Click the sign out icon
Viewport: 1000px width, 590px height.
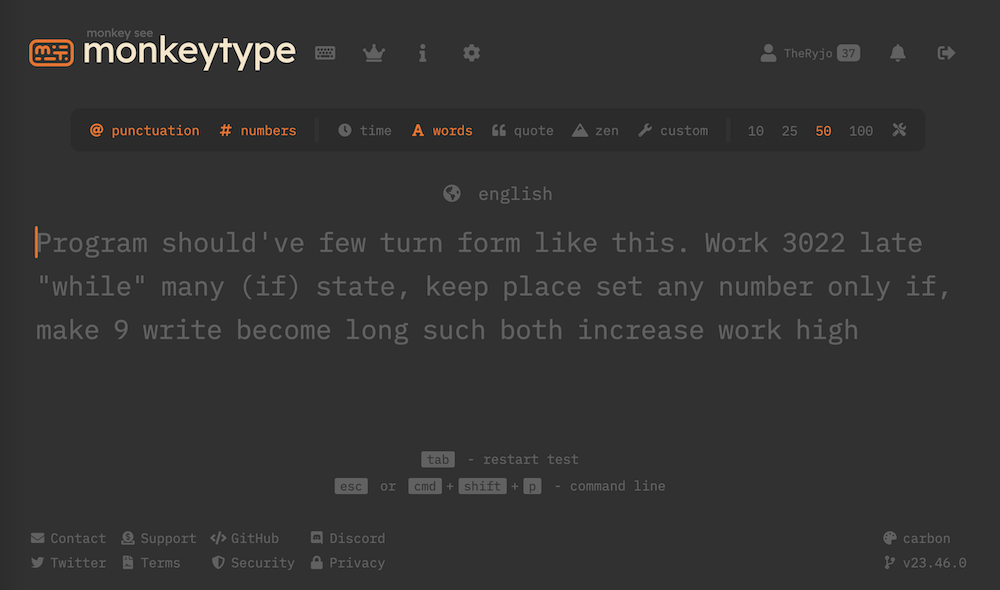(x=946, y=53)
